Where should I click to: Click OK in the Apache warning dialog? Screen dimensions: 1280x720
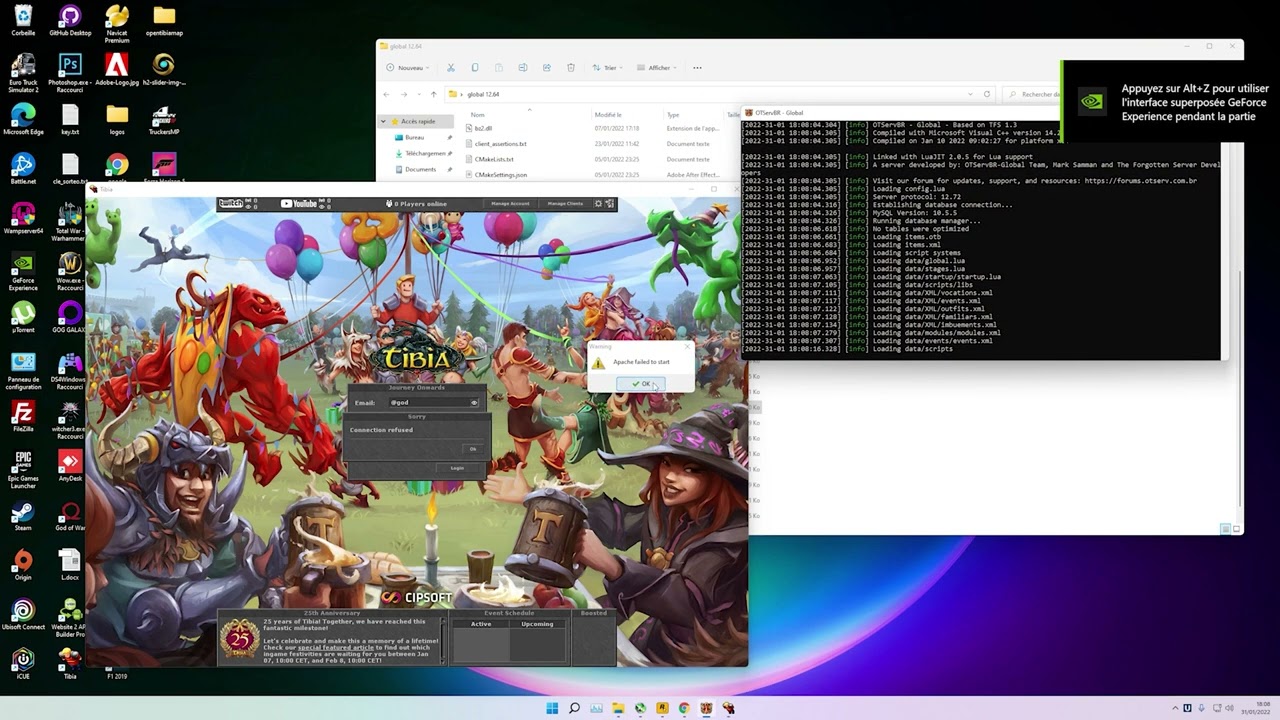[640, 384]
